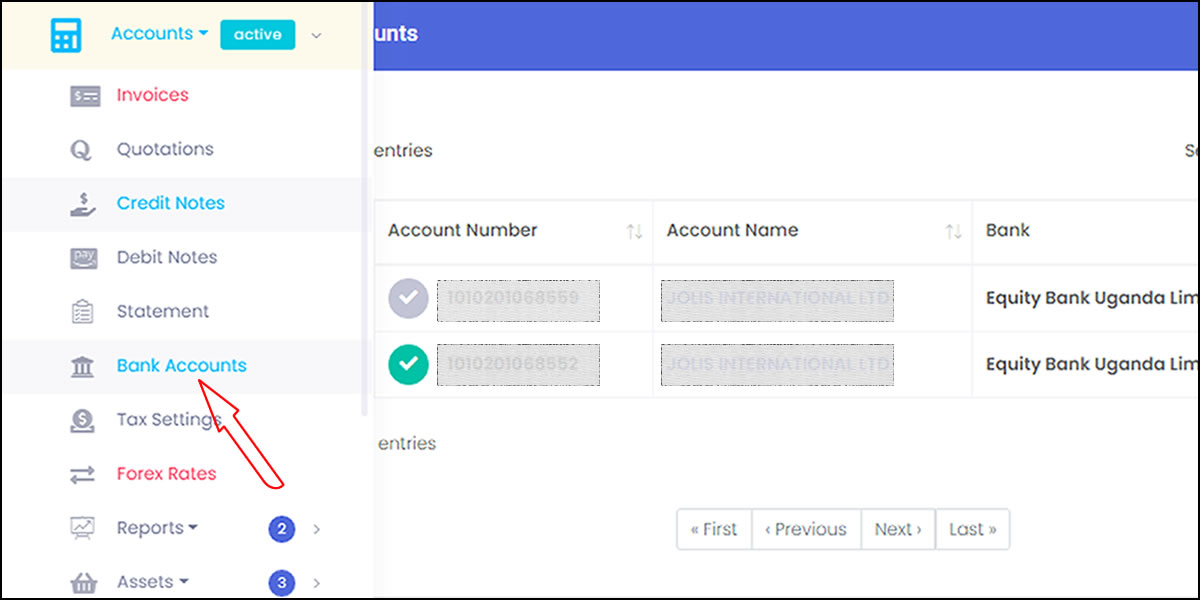Click the Quotations Q icon

coord(80,150)
